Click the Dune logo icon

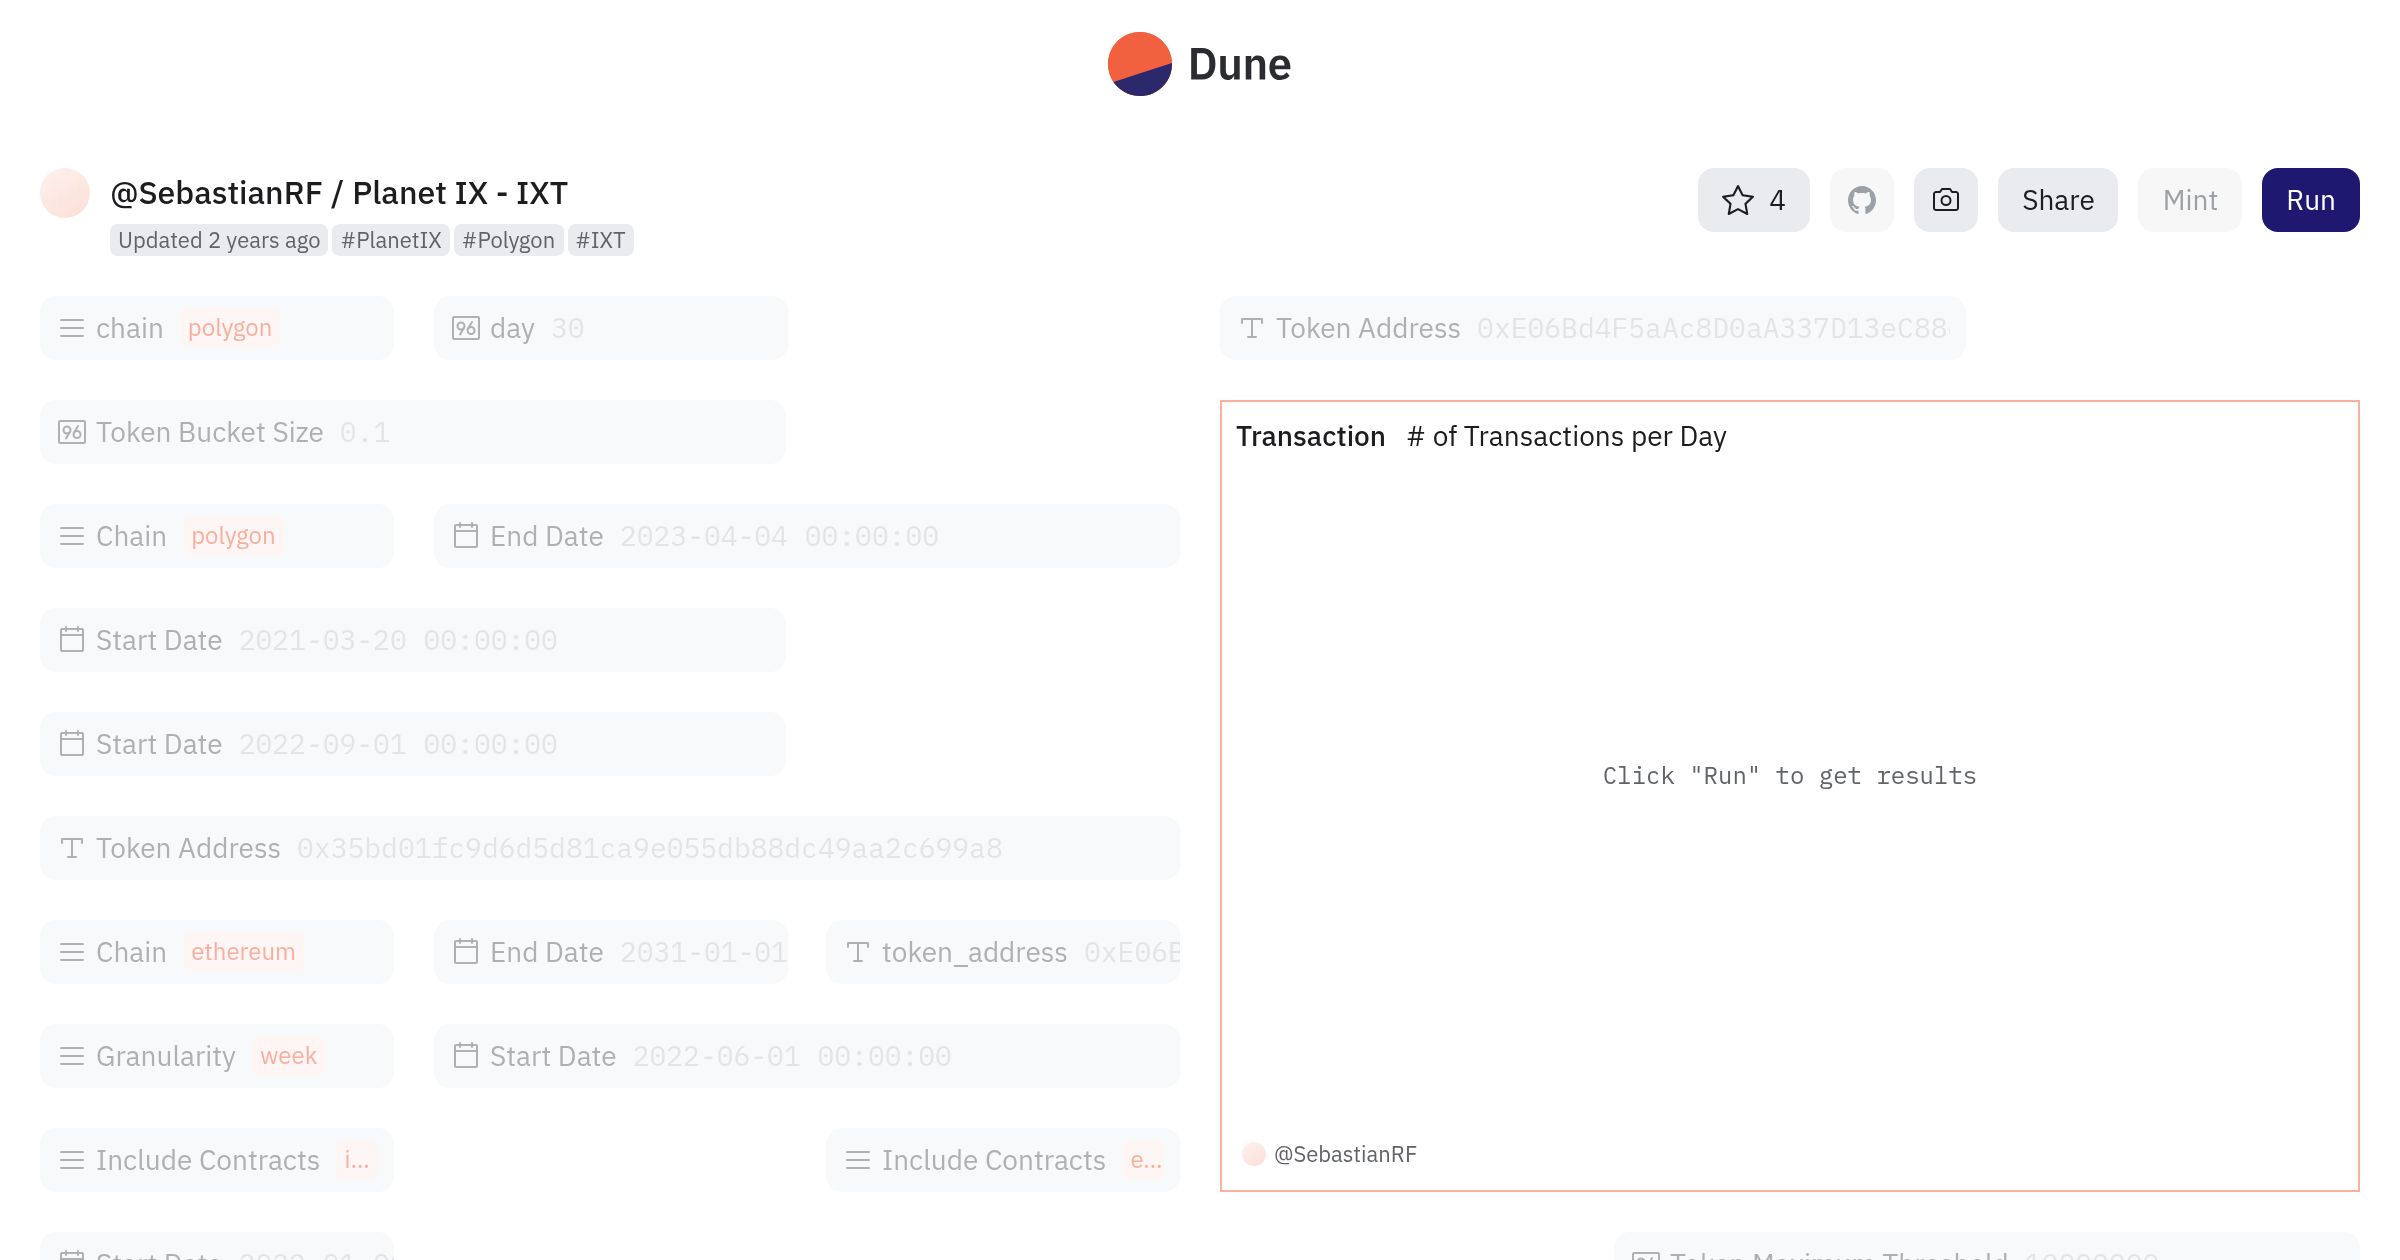click(x=1140, y=64)
